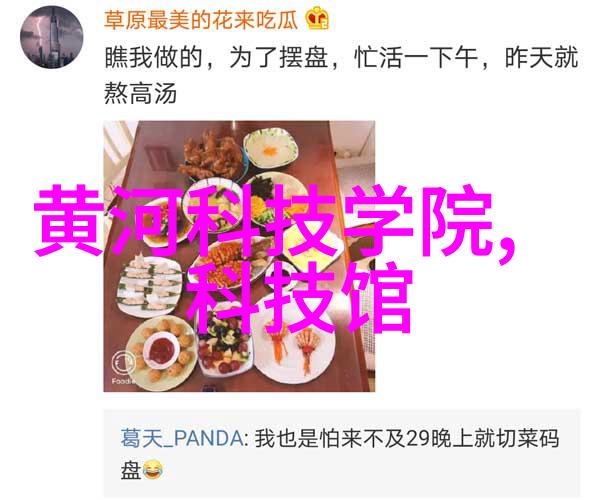Click the gold crown membership badge
Viewport: 600px width, 500px height.
coord(317,18)
